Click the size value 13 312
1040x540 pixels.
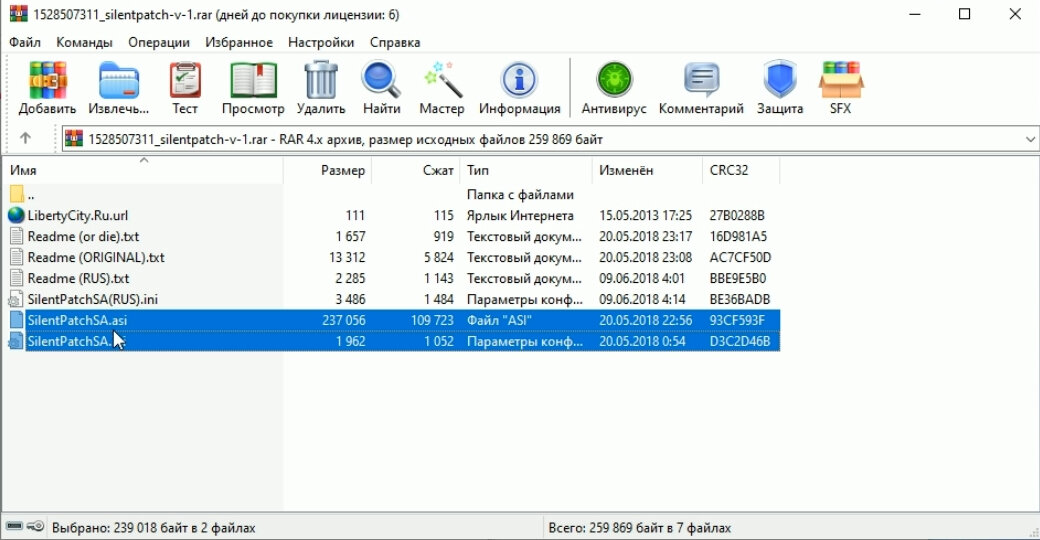(347, 257)
